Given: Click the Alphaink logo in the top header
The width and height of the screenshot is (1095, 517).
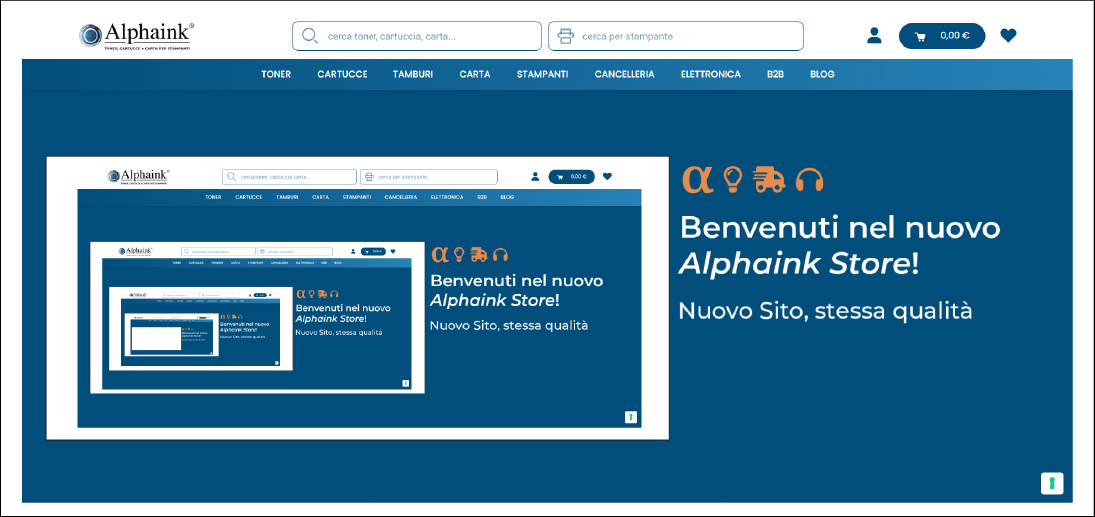Looking at the screenshot, I should click(136, 36).
